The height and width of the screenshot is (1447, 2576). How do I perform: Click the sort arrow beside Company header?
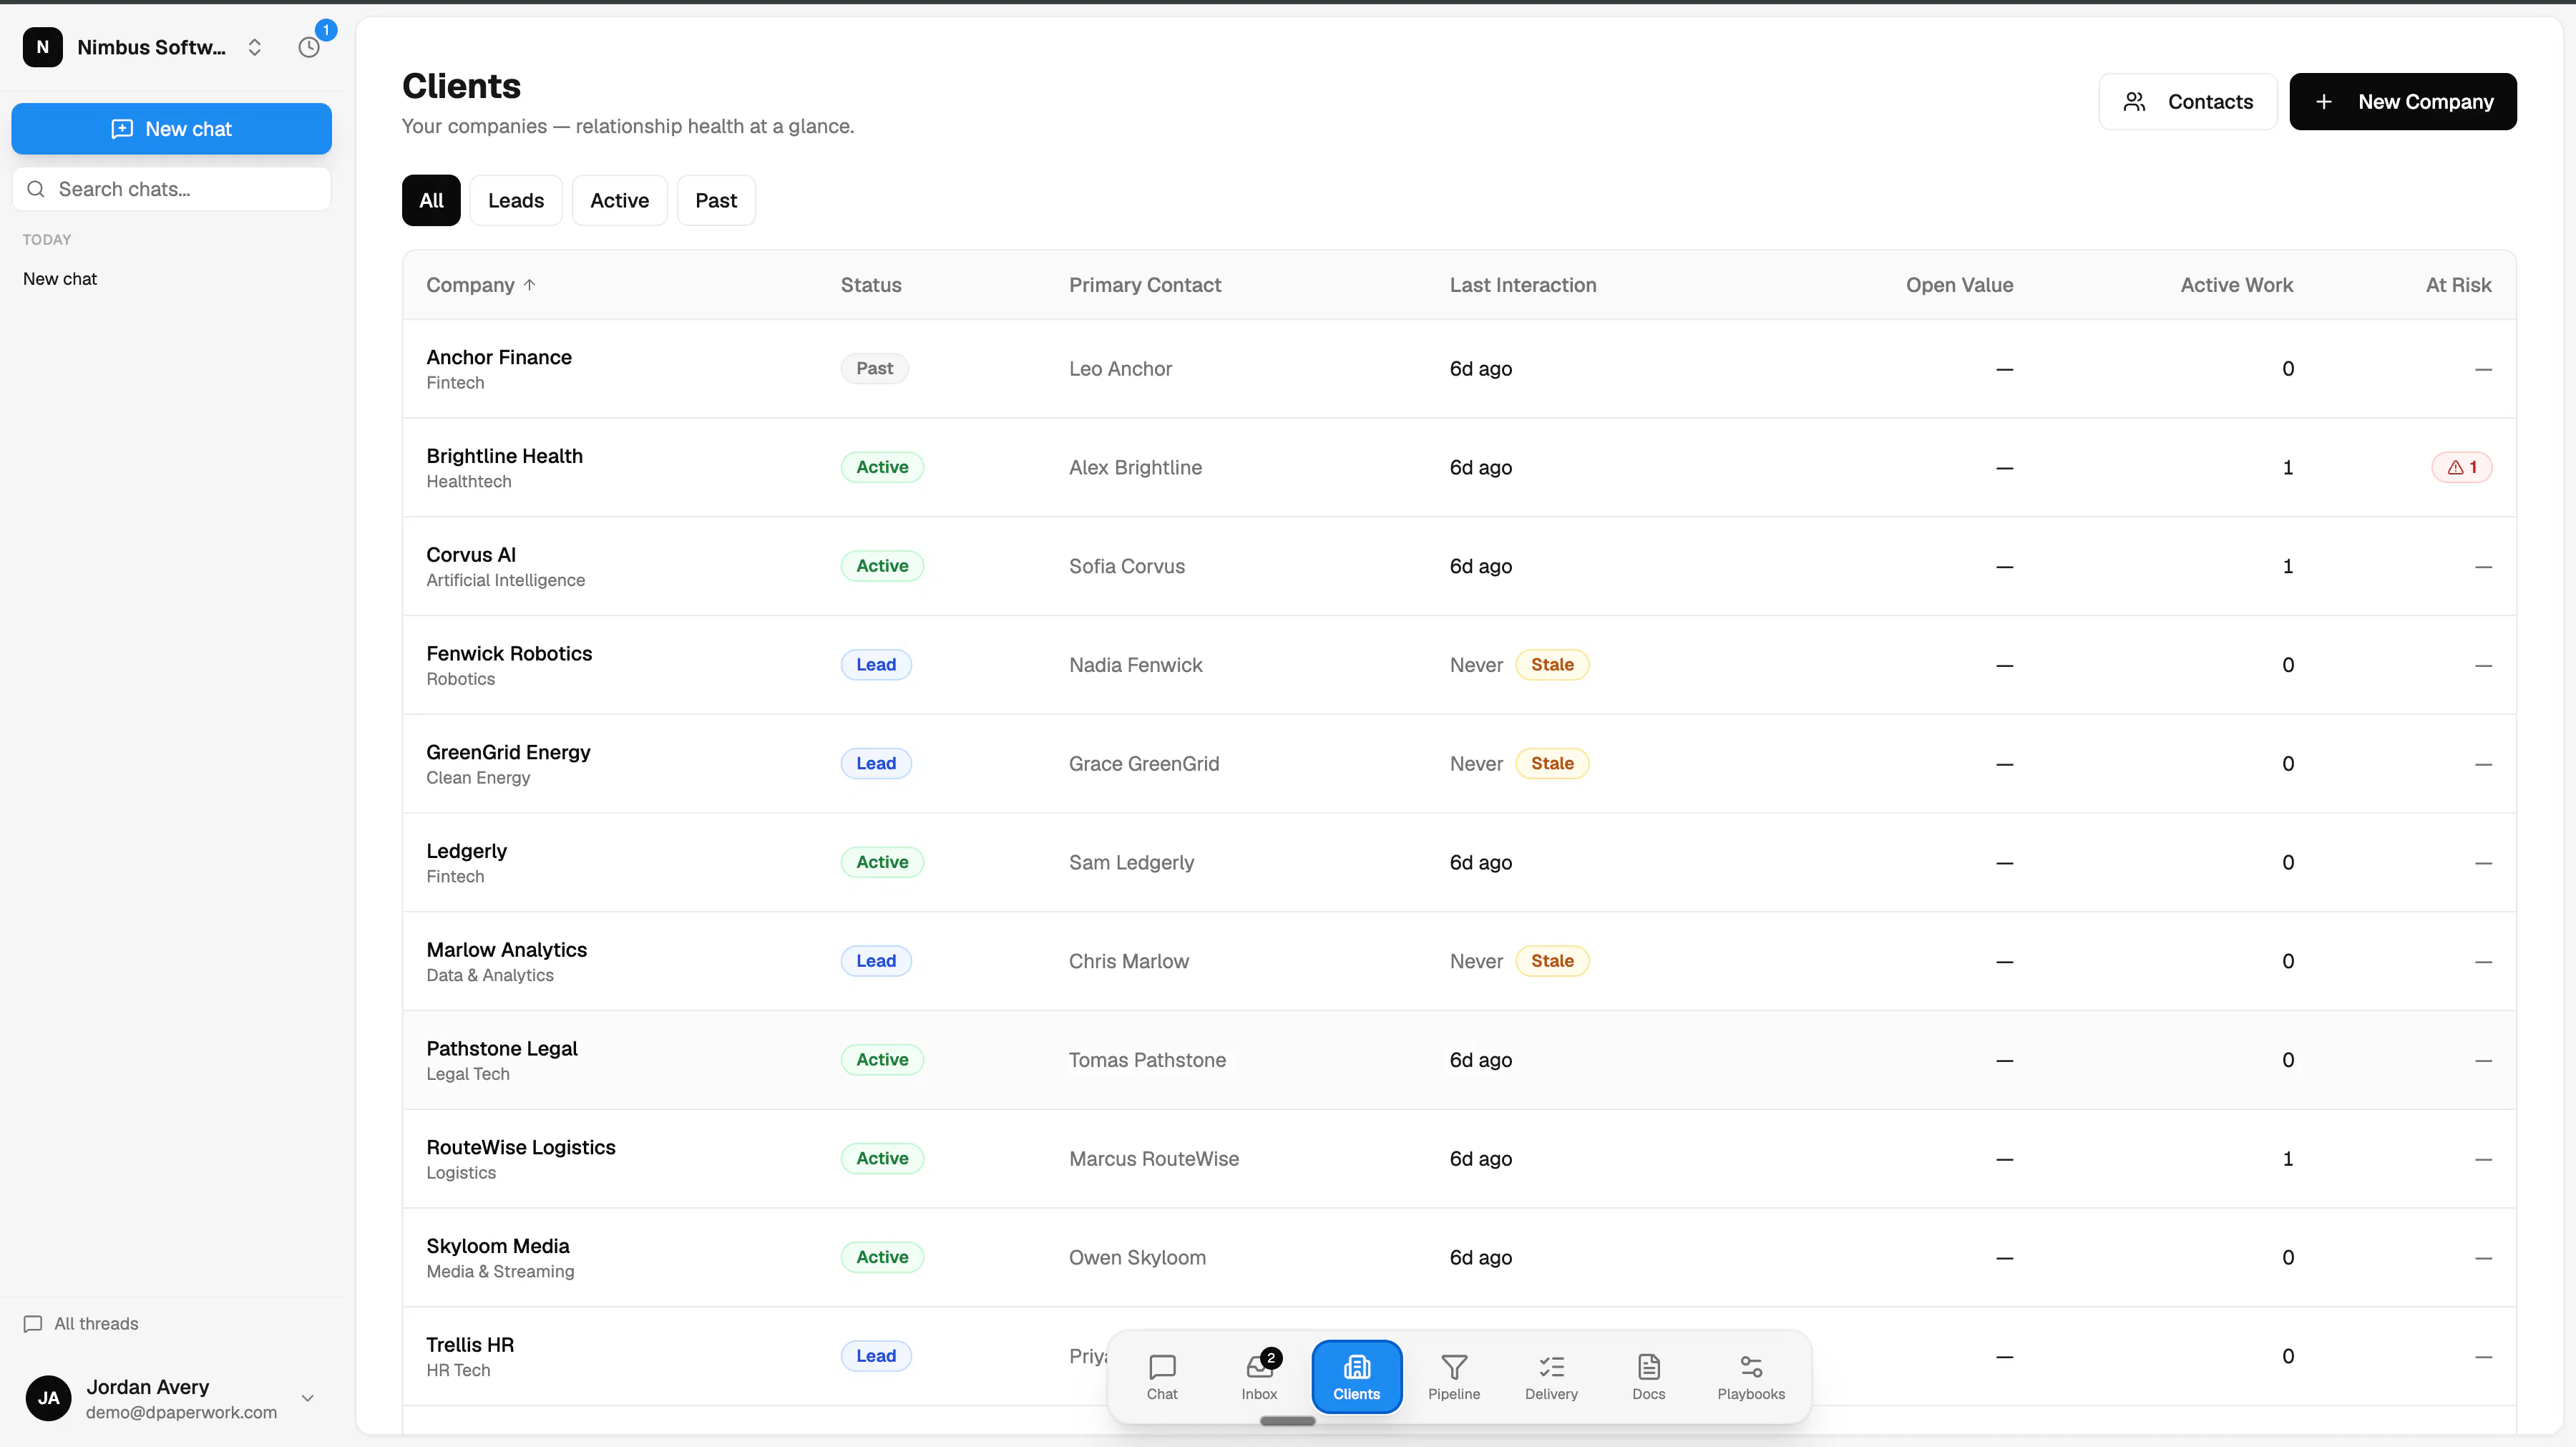click(x=529, y=285)
